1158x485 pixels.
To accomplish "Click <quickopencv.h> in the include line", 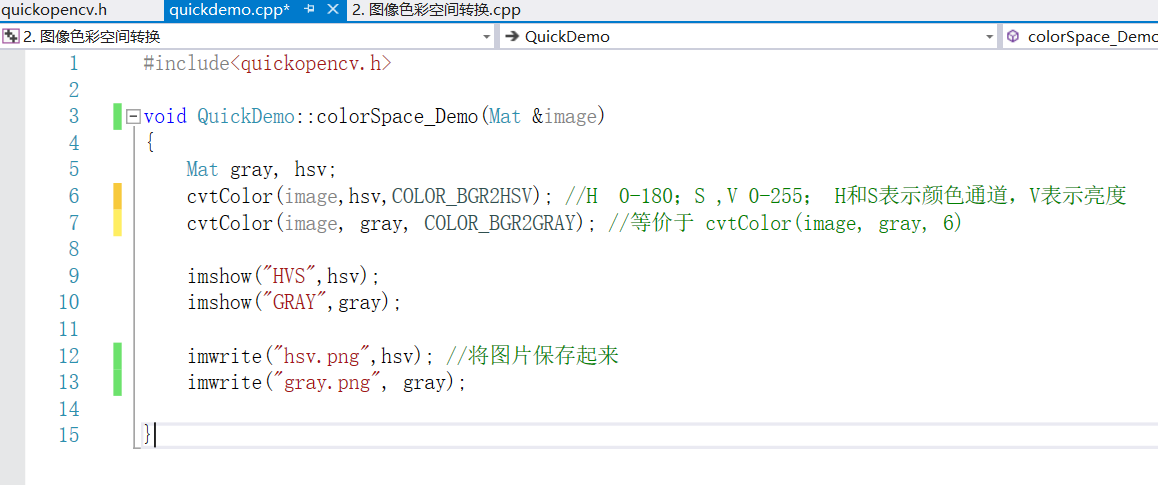I will pyautogui.click(x=311, y=63).
